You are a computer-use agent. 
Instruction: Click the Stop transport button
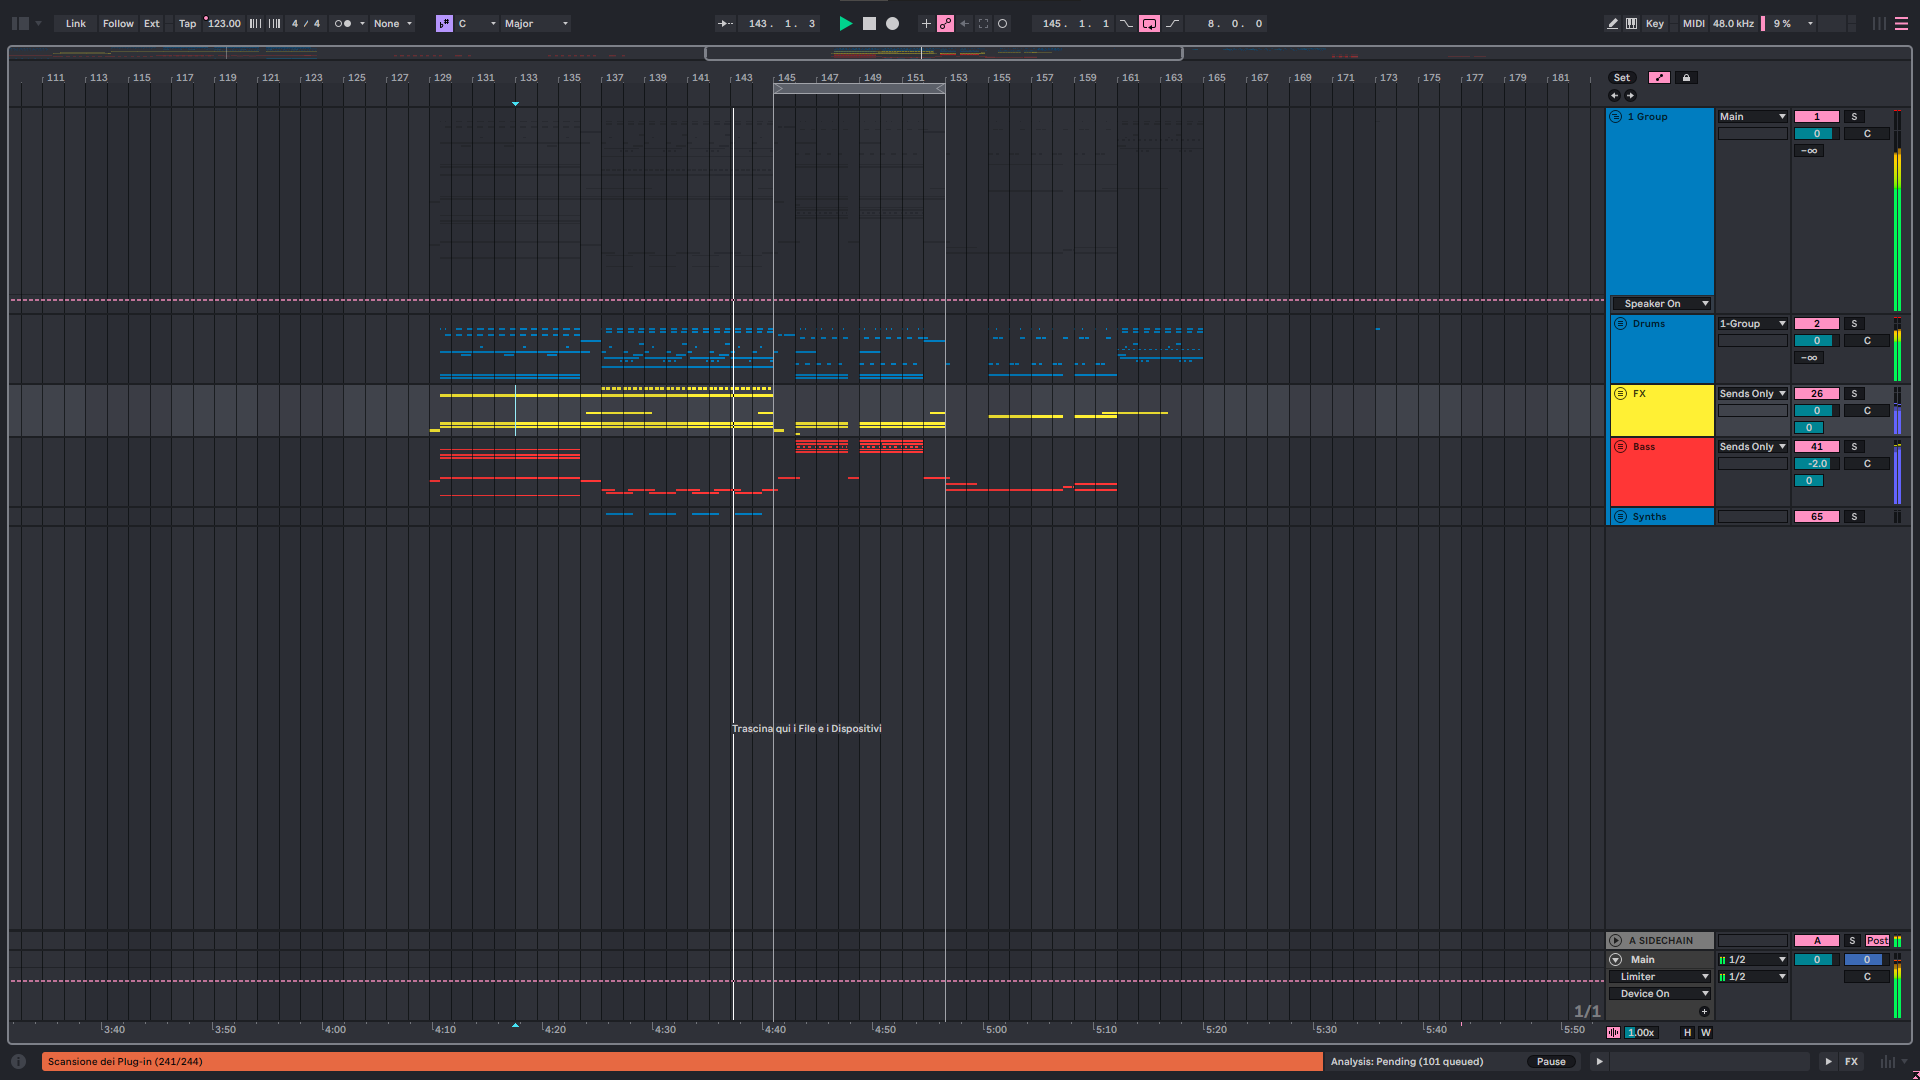pyautogui.click(x=869, y=23)
